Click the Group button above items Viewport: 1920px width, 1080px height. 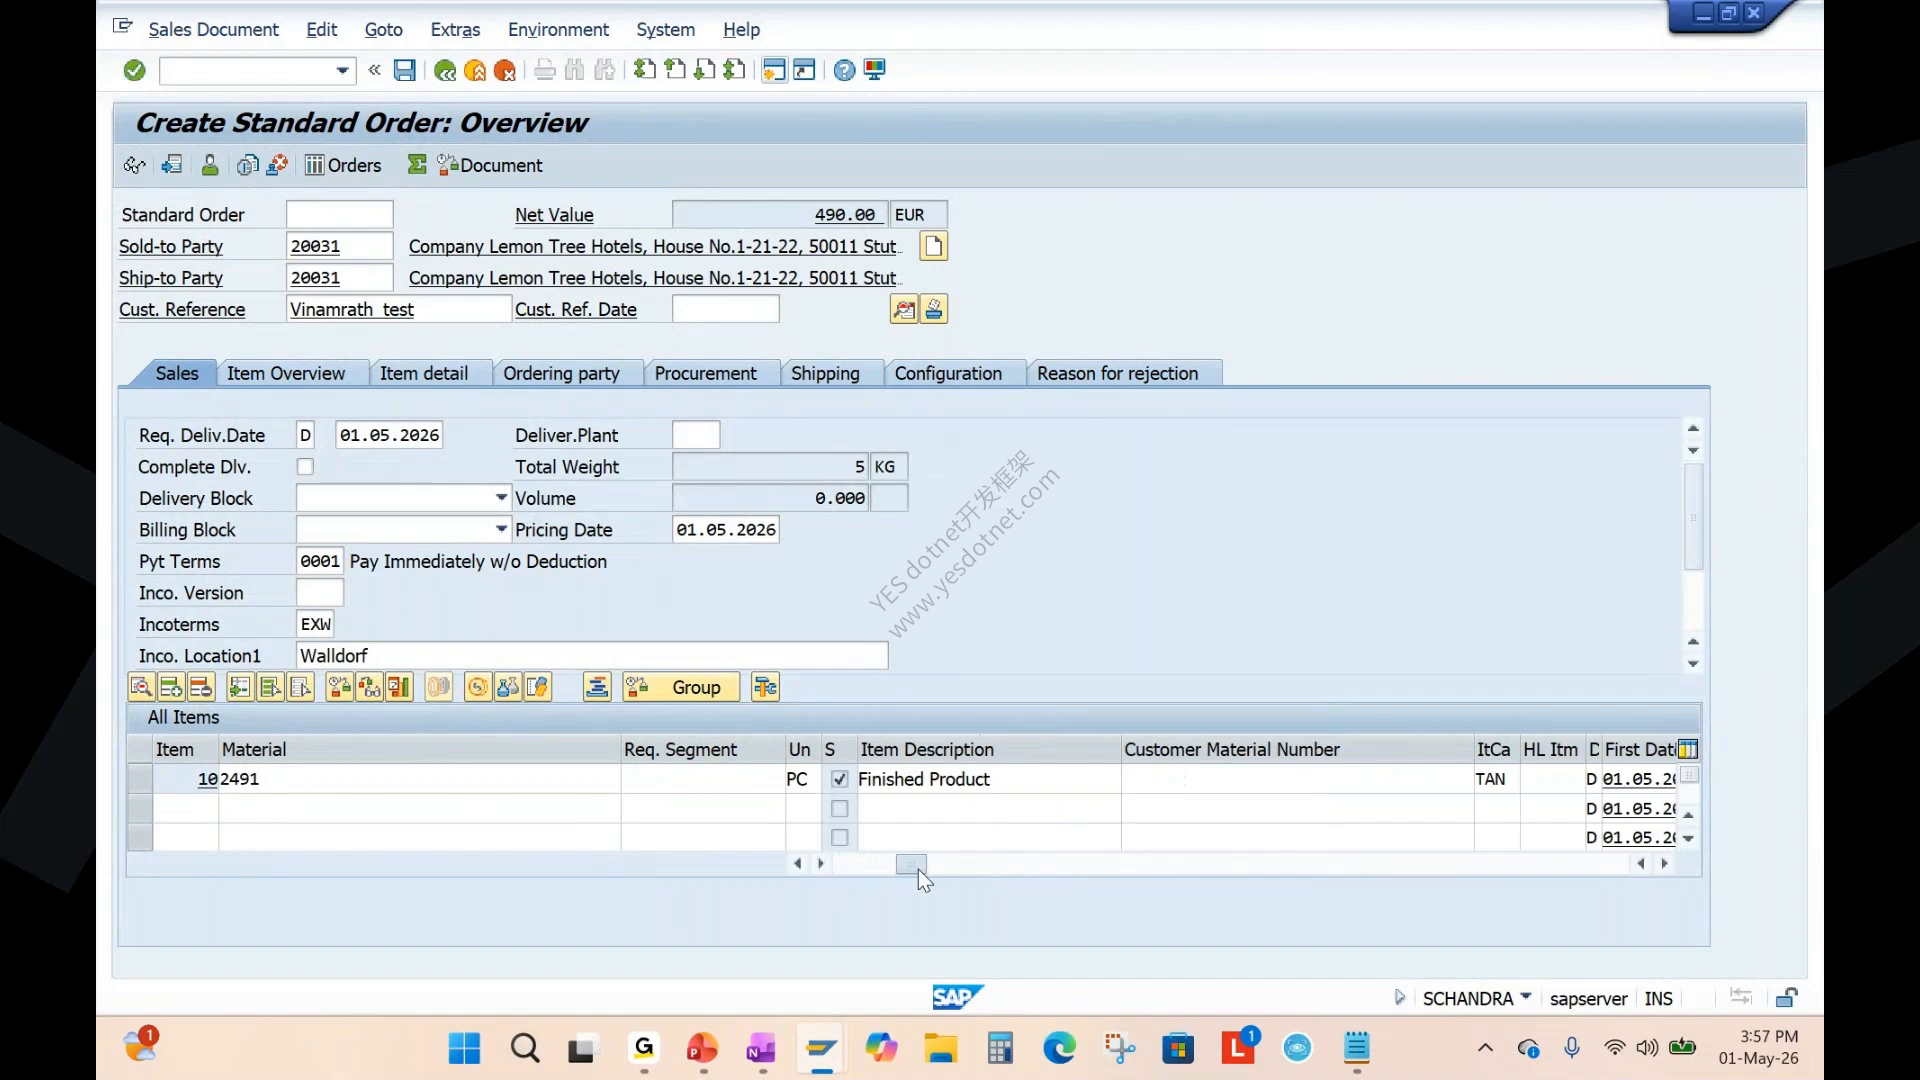pos(681,687)
